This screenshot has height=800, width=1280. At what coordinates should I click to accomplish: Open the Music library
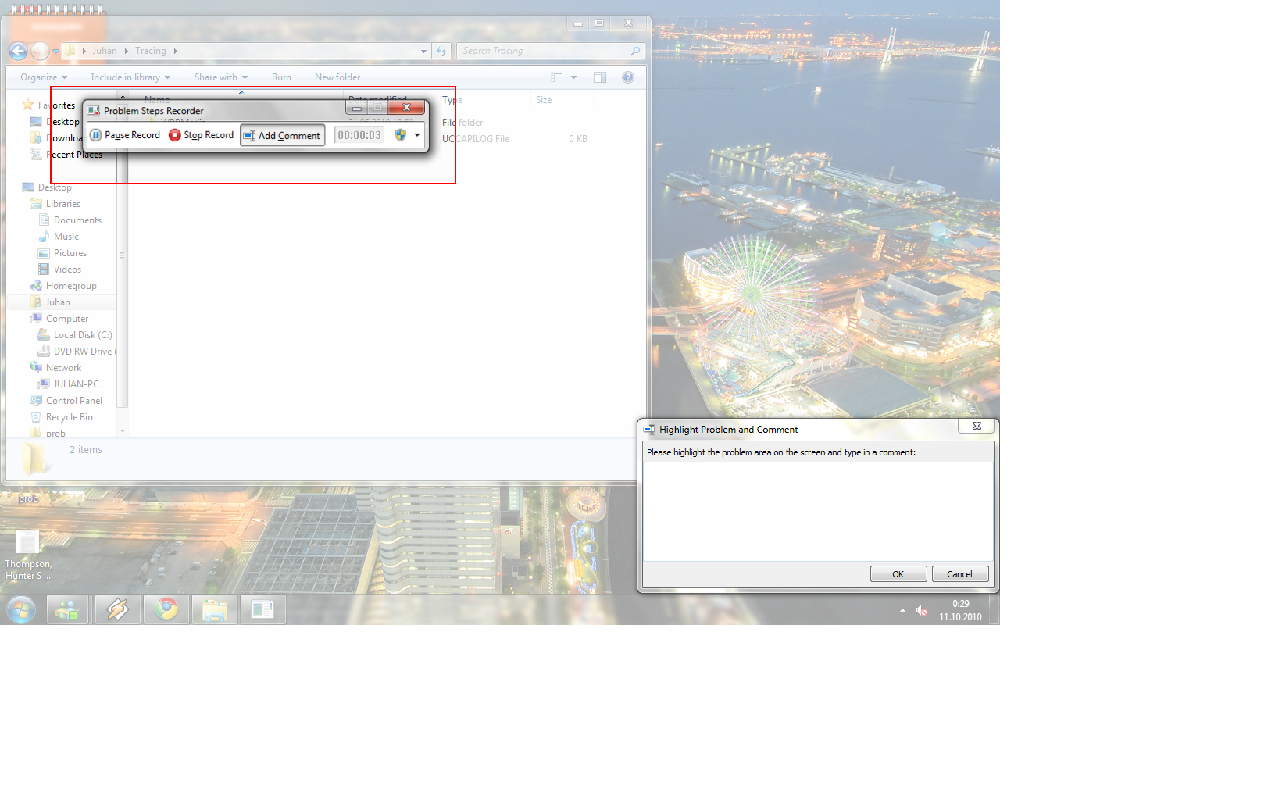tap(66, 237)
